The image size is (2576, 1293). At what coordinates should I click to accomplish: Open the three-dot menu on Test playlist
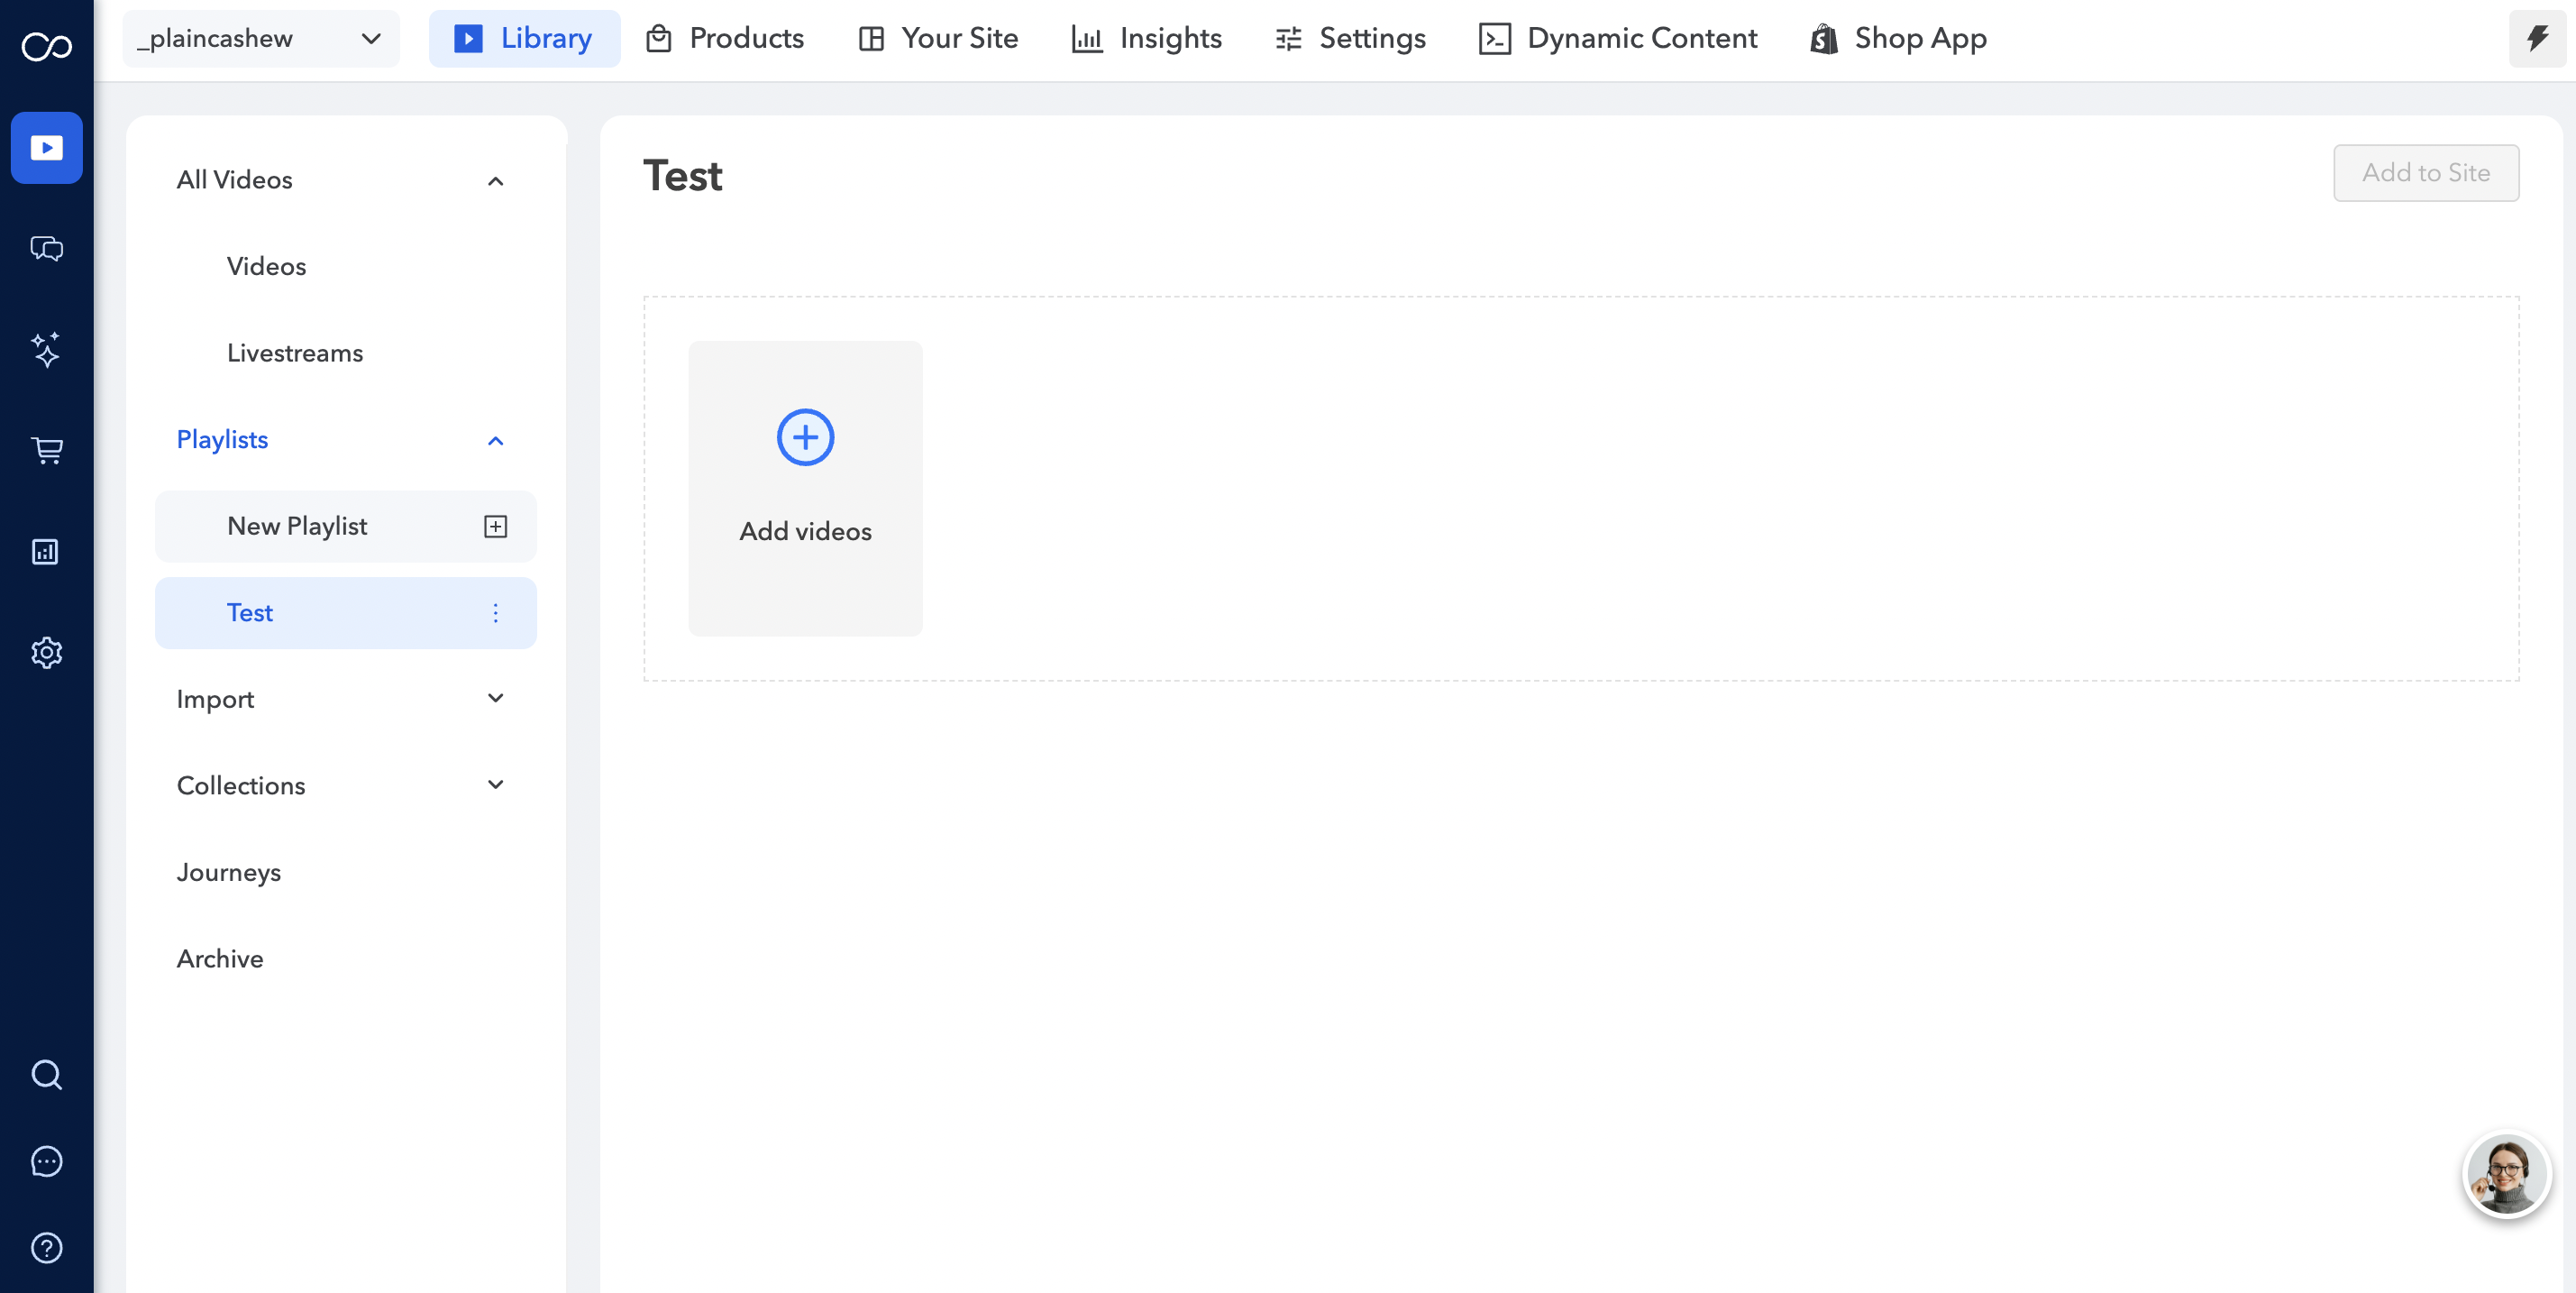tap(495, 613)
